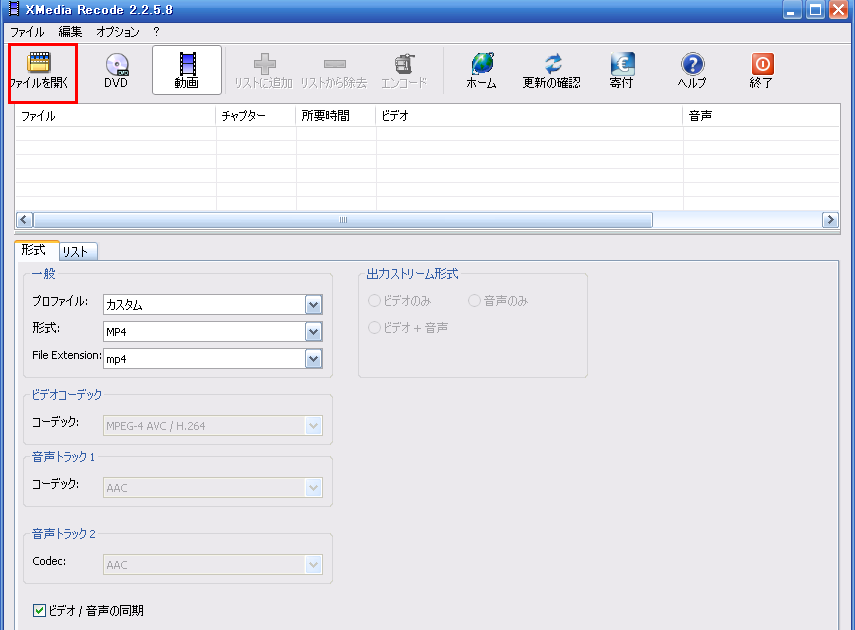Open the ホーム globe icon

point(482,64)
